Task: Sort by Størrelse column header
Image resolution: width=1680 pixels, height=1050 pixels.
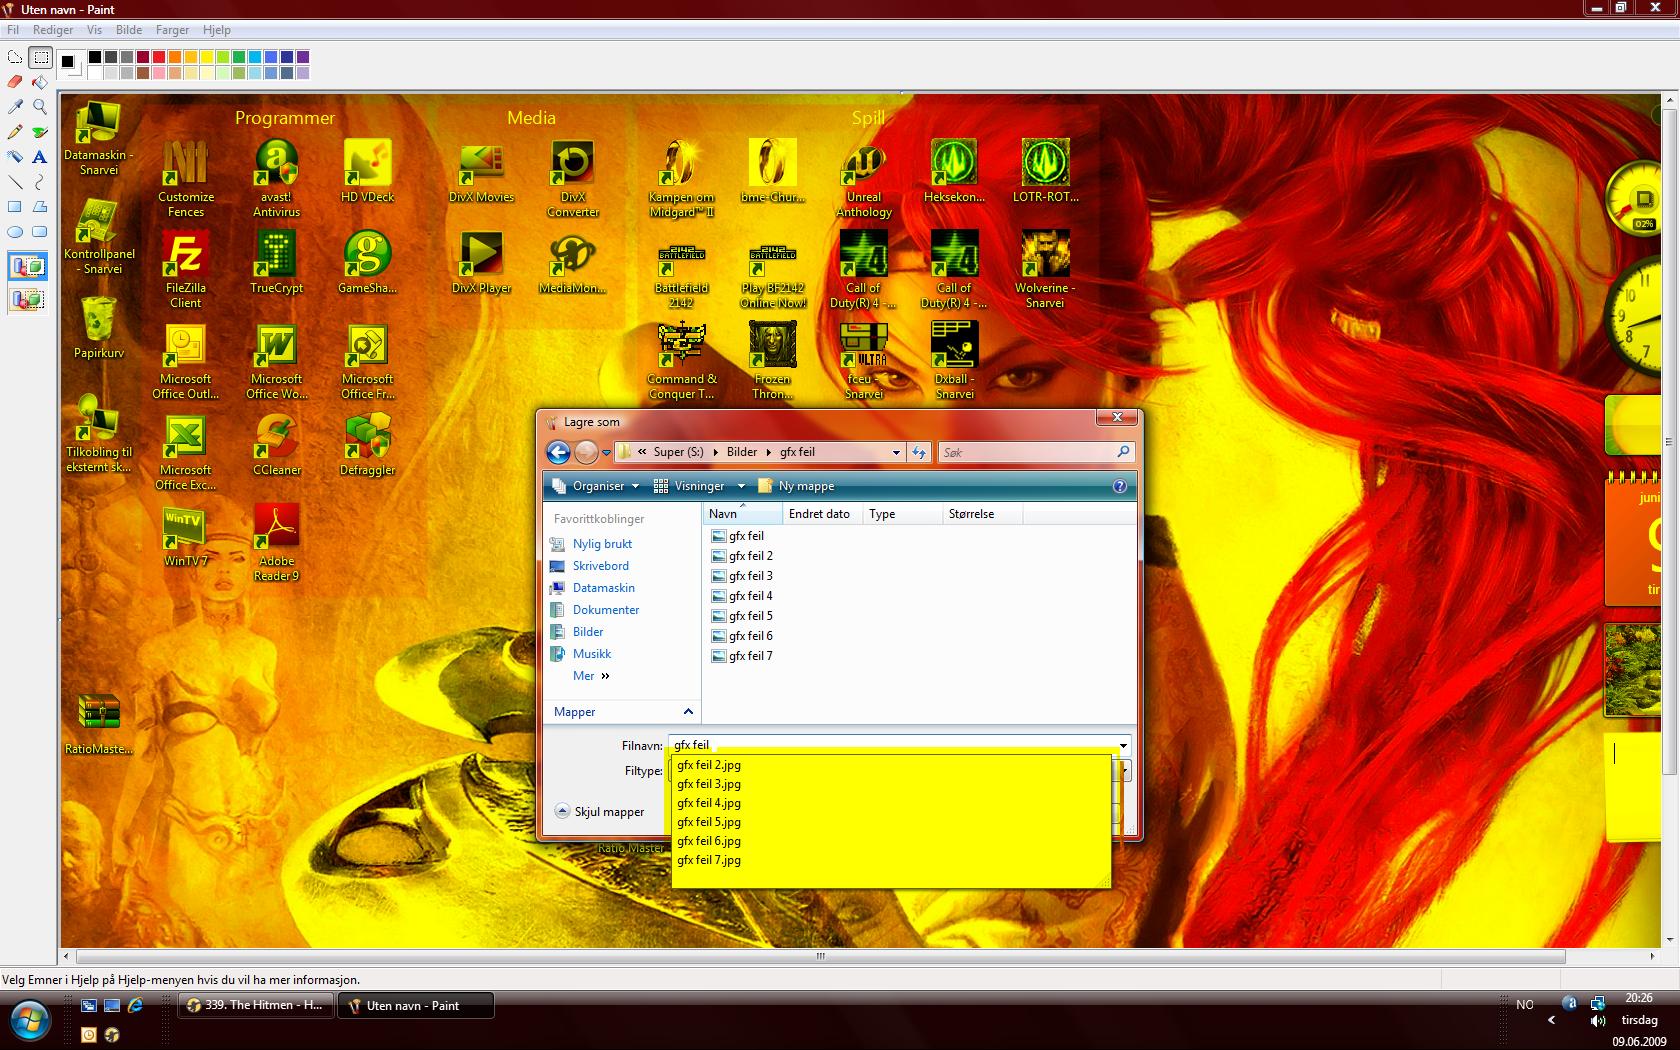Action: [982, 514]
